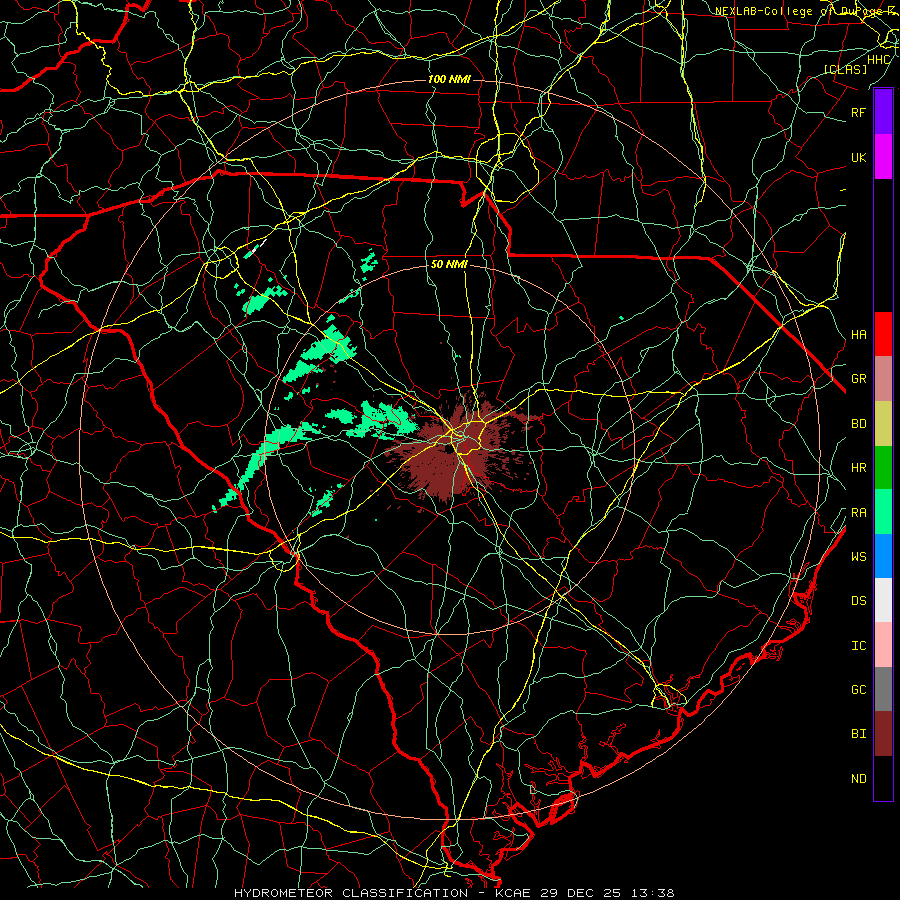Click the RF legend label
This screenshot has width=900, height=900.
click(858, 112)
